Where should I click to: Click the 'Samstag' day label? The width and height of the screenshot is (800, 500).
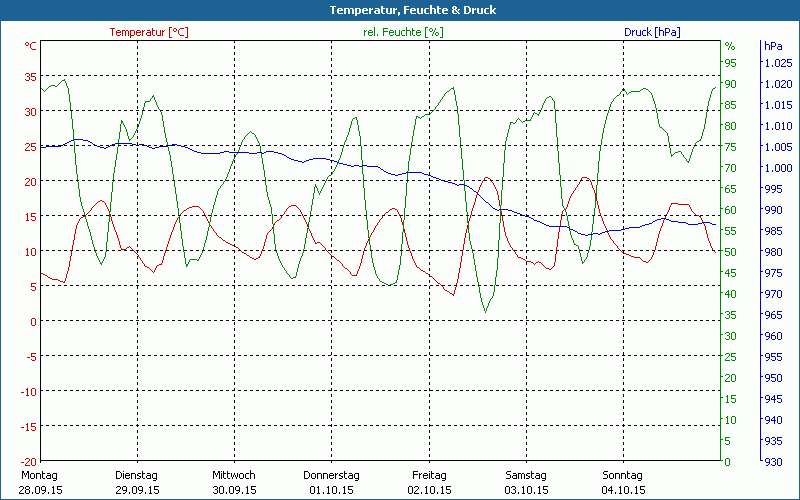coord(526,475)
